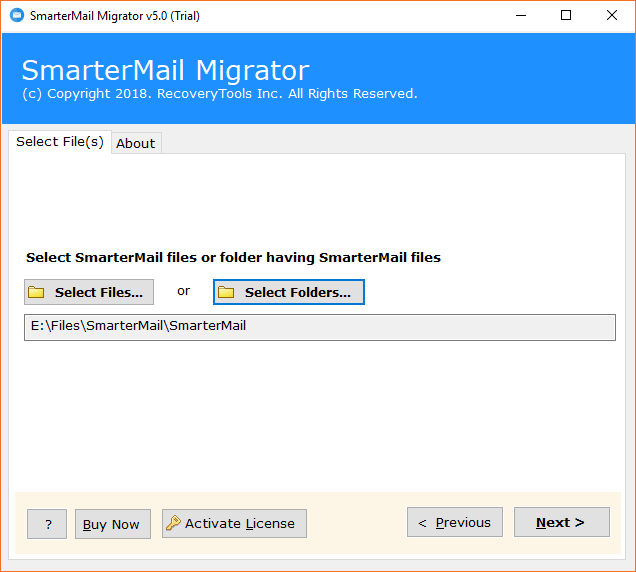
Task: Minimize the SmarterMail Migrator window
Action: (x=521, y=15)
